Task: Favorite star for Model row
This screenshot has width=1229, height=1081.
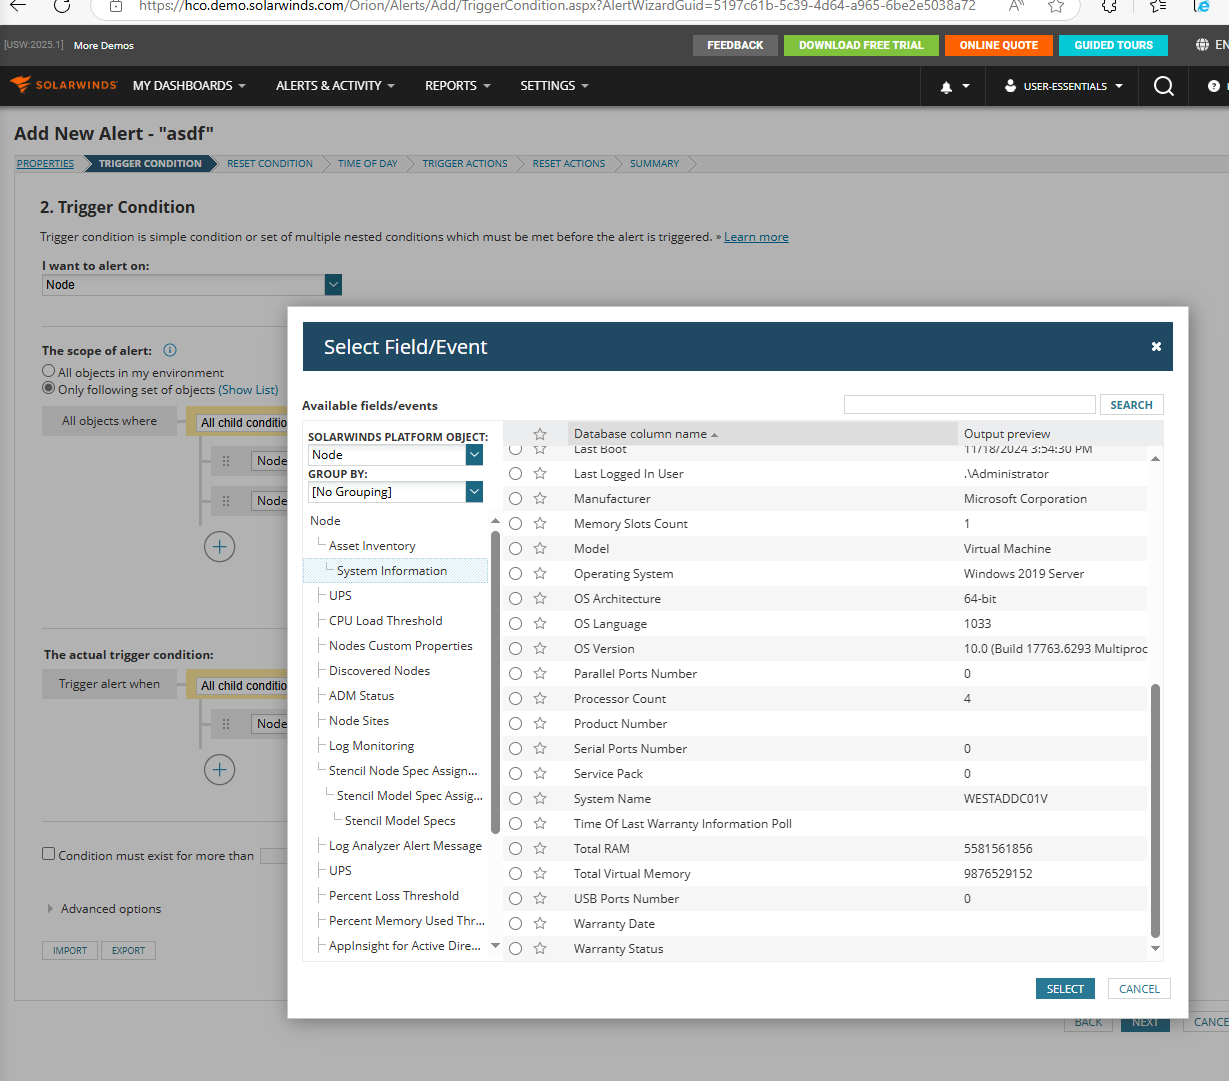Action: pos(540,548)
